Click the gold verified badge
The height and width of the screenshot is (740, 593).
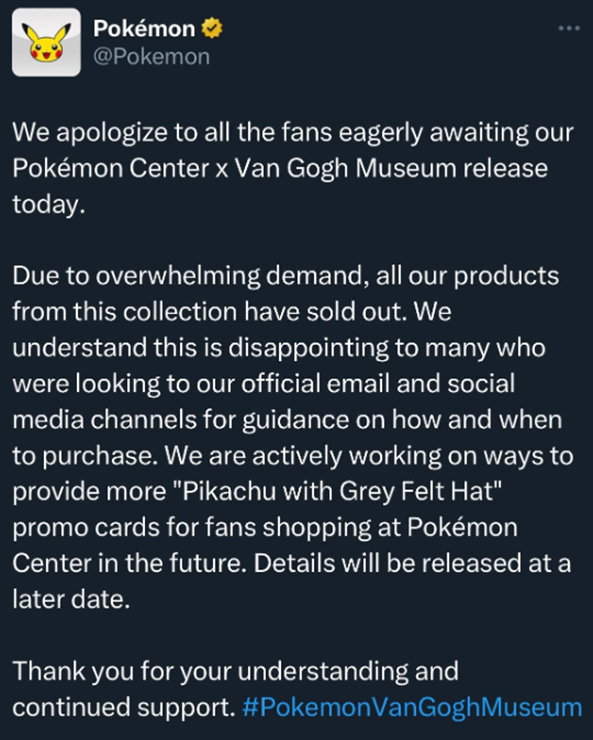point(212,28)
